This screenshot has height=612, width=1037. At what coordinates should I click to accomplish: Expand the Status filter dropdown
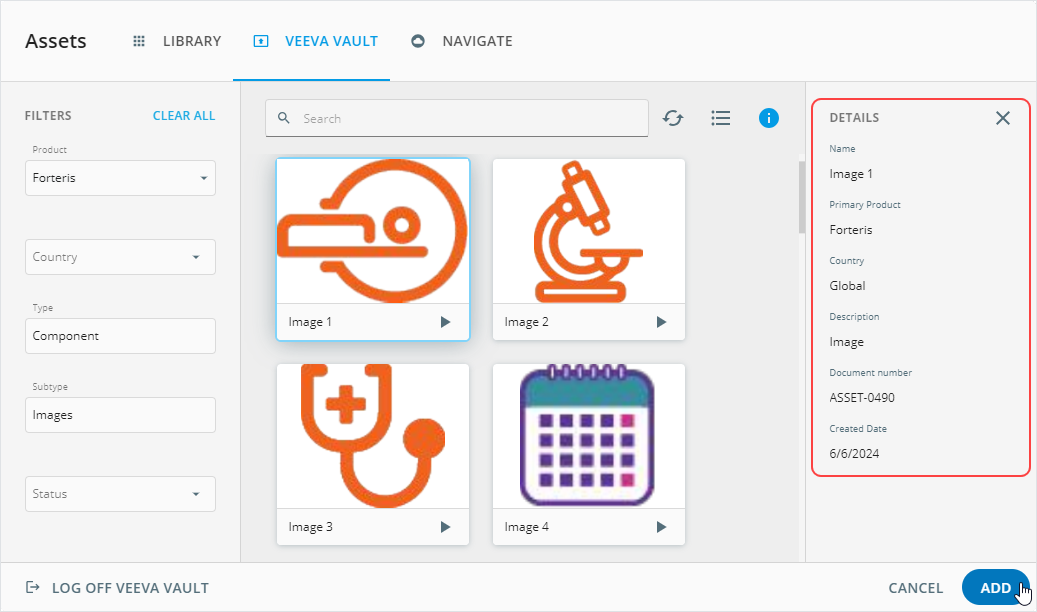point(120,494)
